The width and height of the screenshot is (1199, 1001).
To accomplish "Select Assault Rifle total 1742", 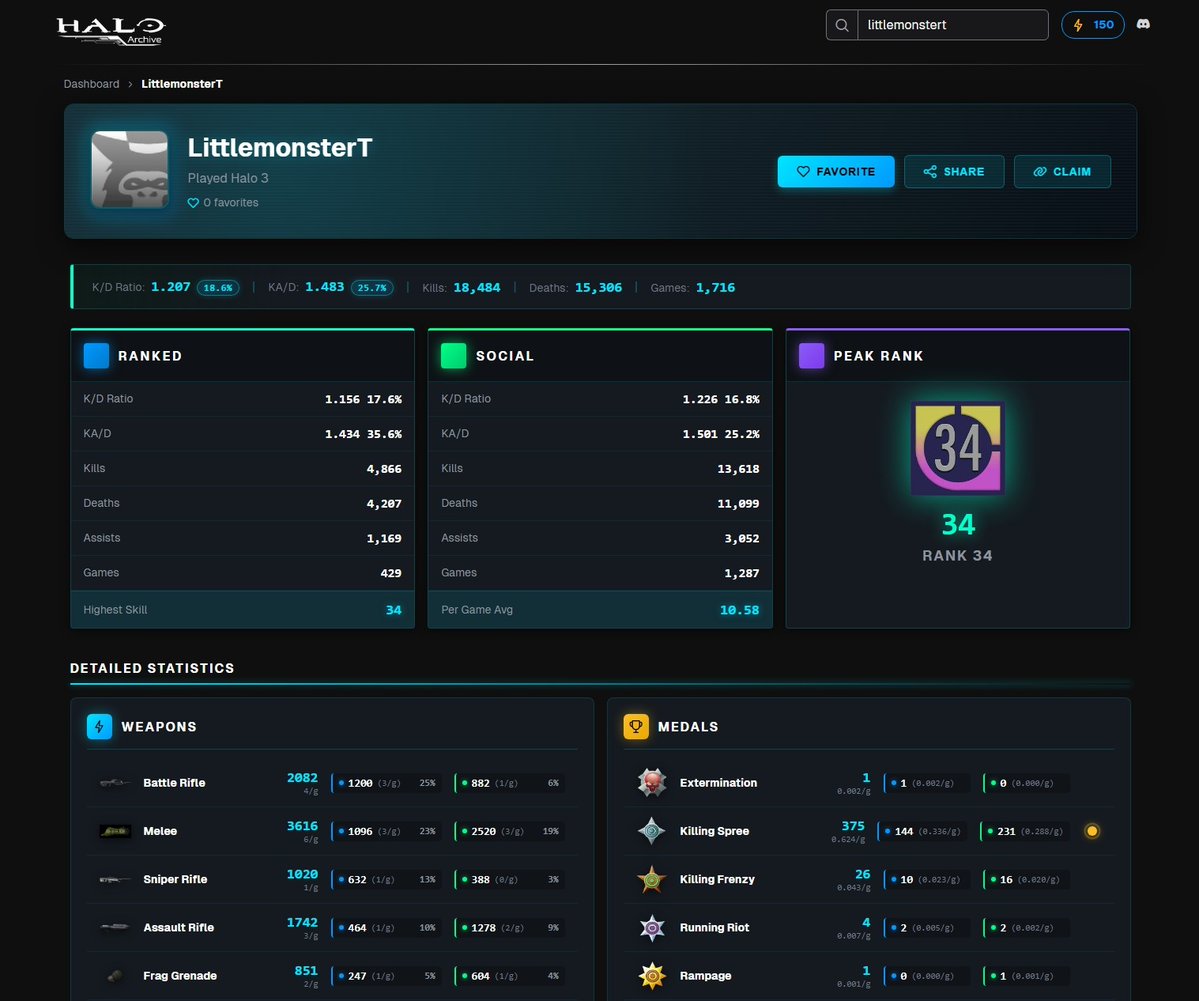I will click(302, 922).
